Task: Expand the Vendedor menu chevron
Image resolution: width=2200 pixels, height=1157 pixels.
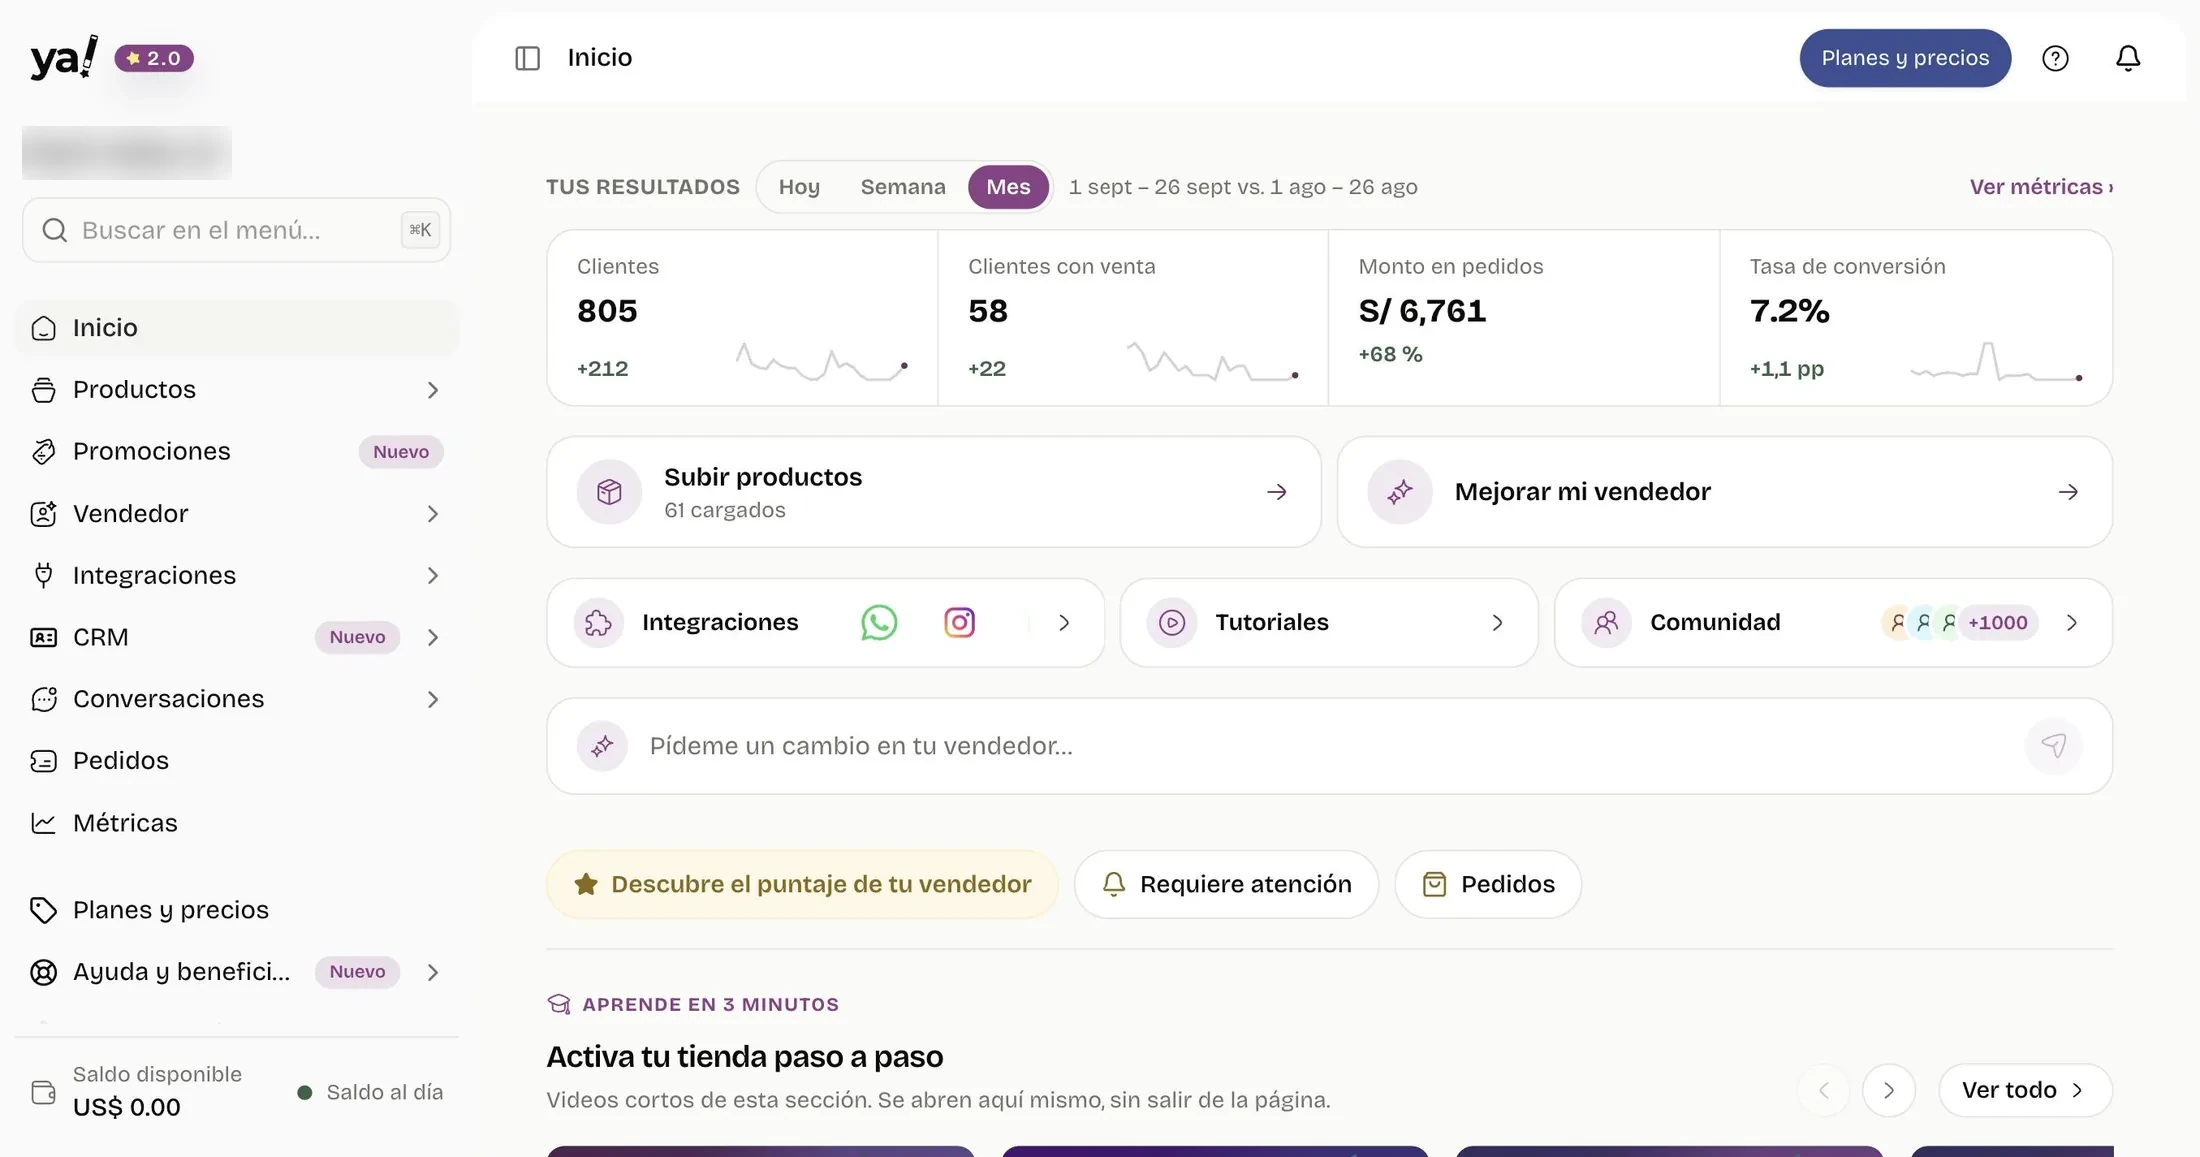Action: coord(432,514)
